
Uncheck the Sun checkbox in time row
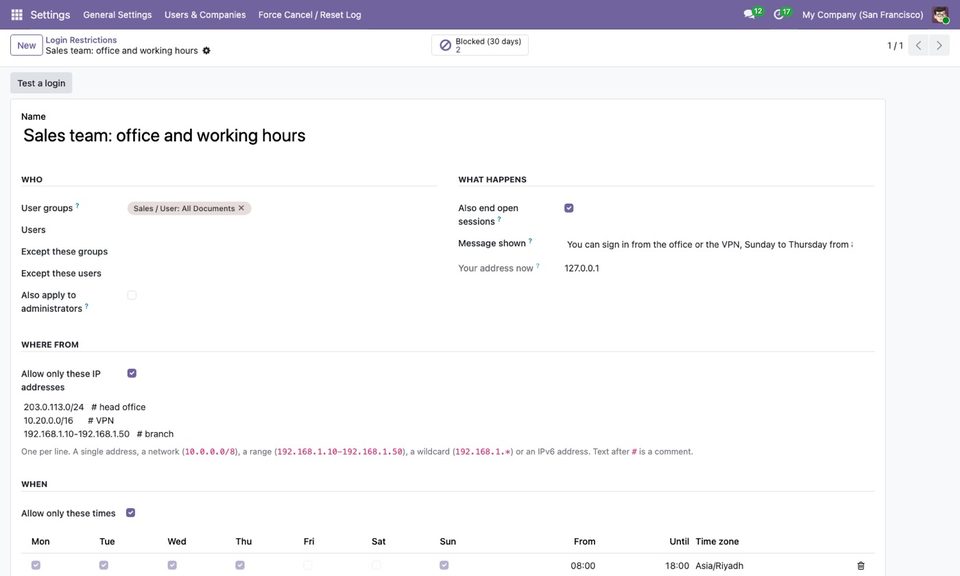coord(444,565)
